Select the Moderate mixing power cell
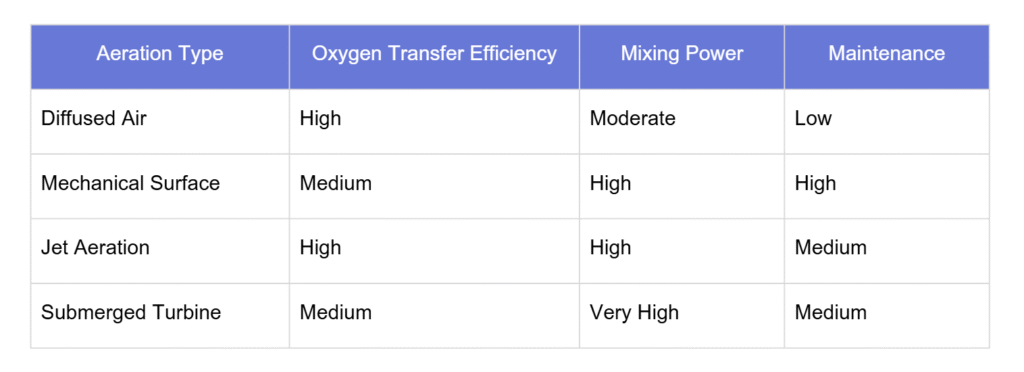The image size is (1024, 372). coord(682,121)
